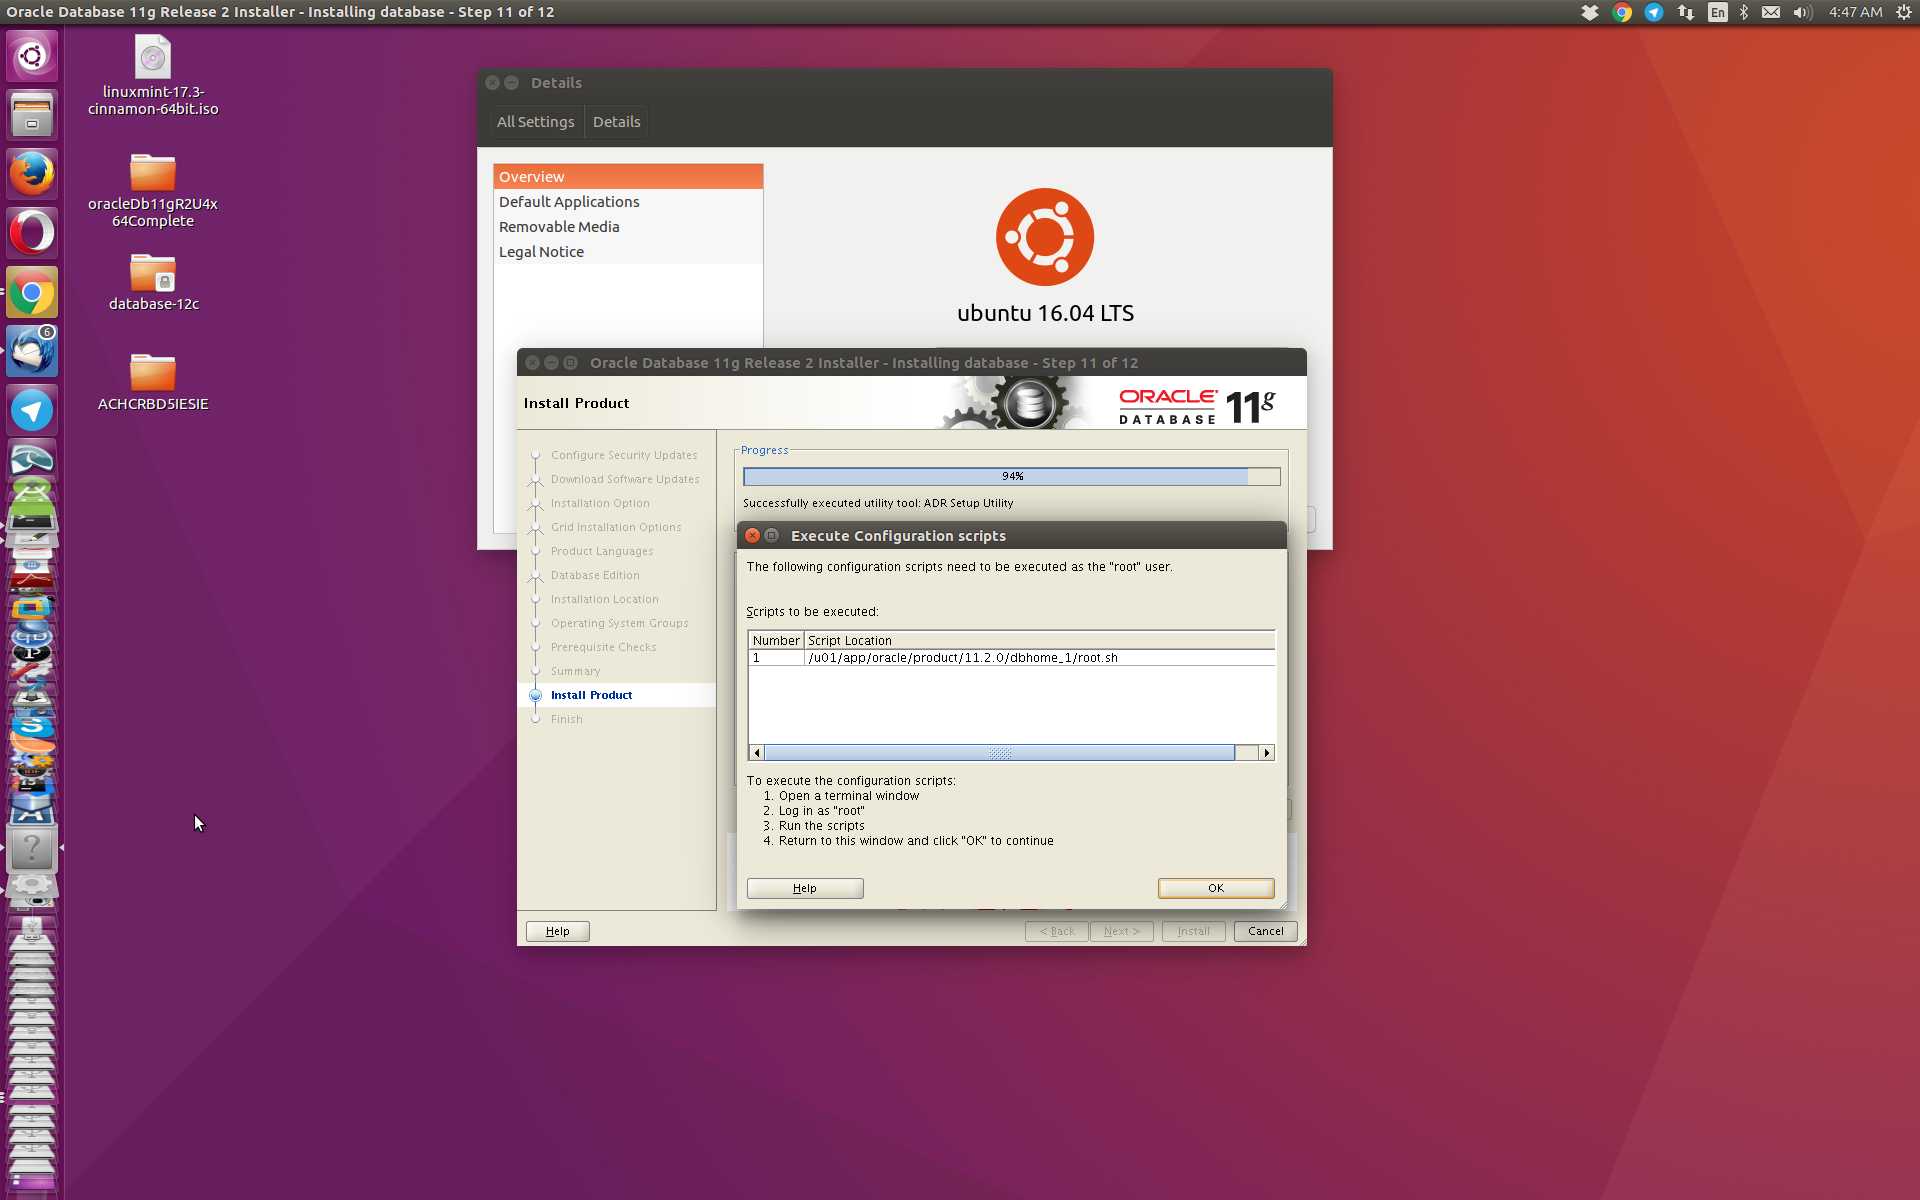Screen dimensions: 1920x1200
Task: Open clock showing 4:47 AM
Action: click(1855, 12)
